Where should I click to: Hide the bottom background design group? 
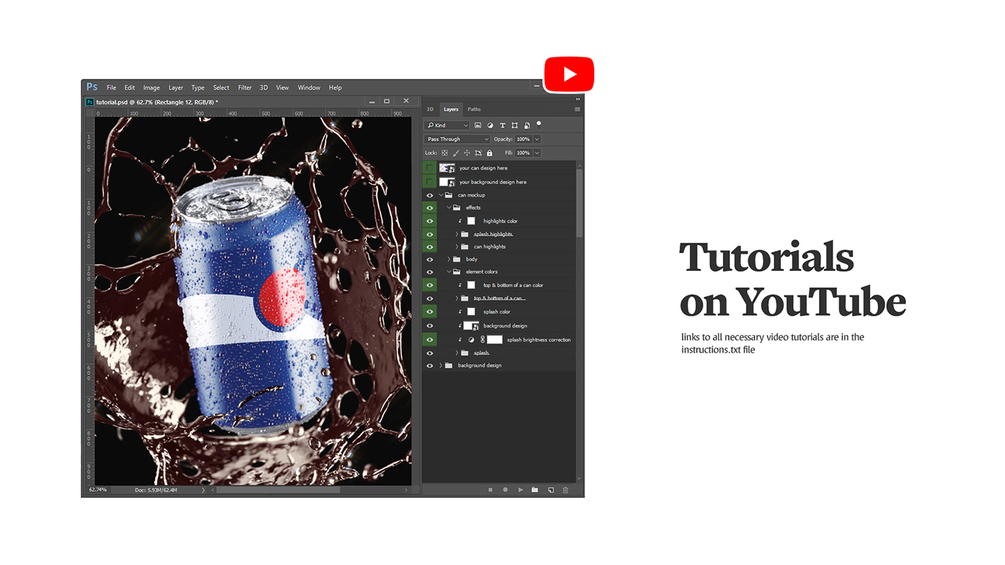[x=429, y=366]
